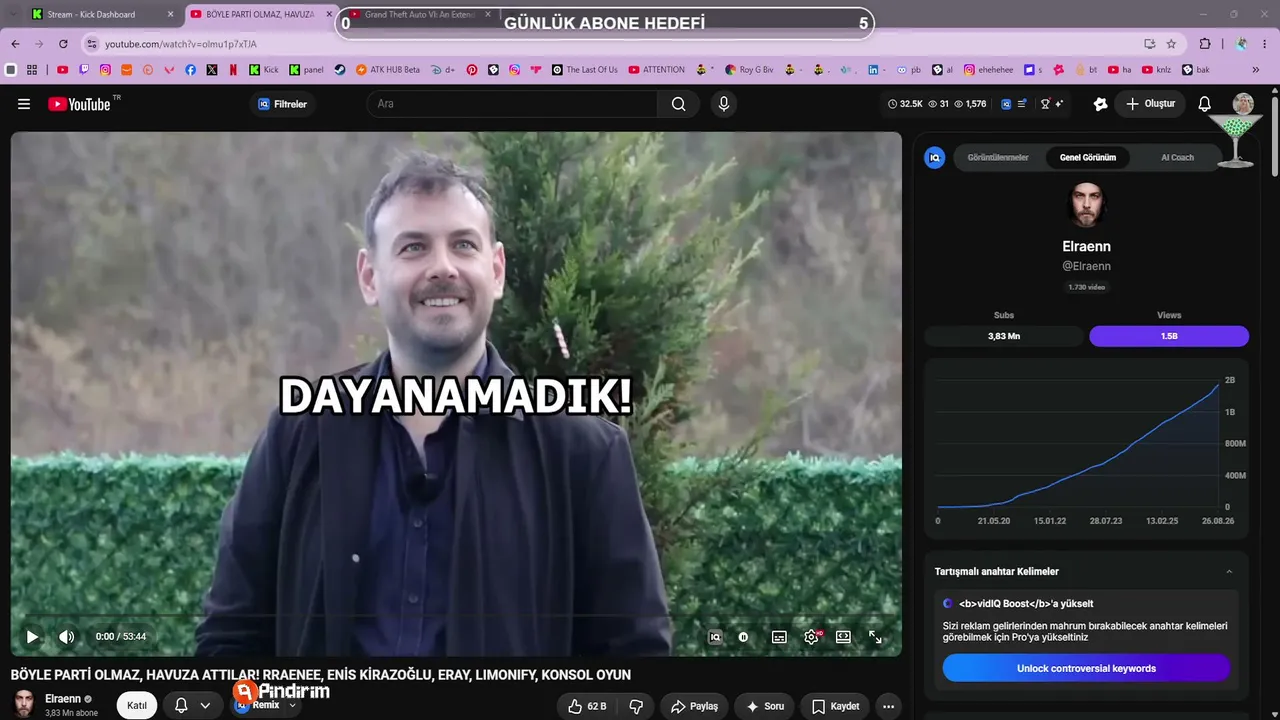
Task: Toggle subtitles on the video player
Action: point(779,637)
